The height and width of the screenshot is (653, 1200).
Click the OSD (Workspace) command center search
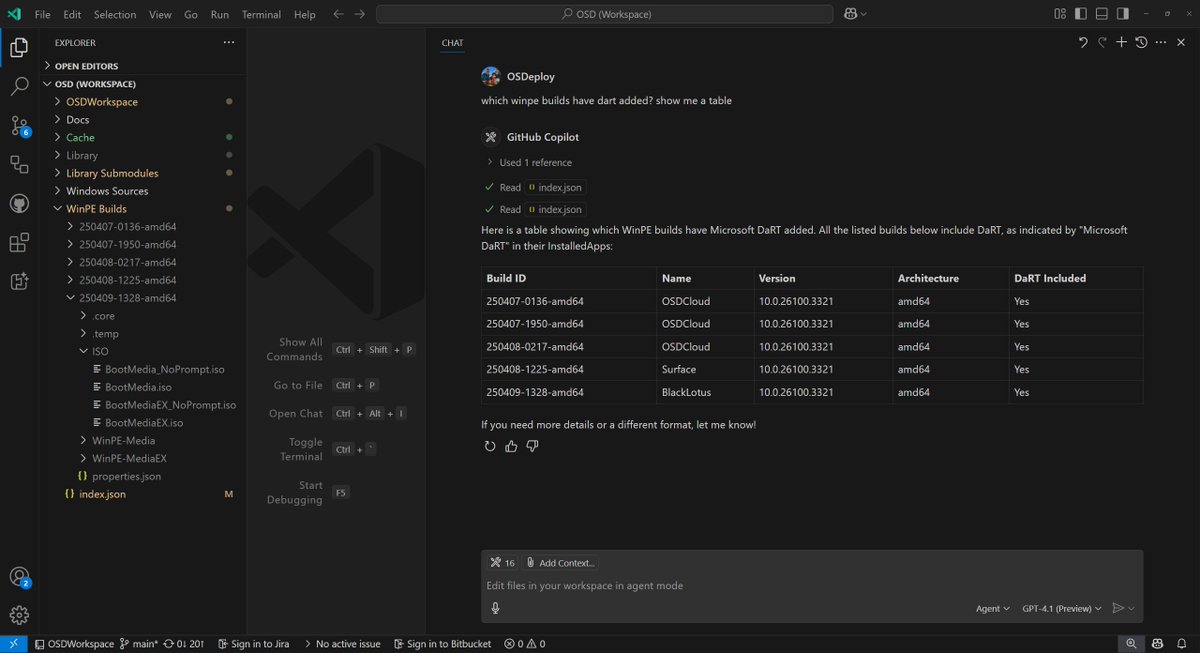click(604, 14)
